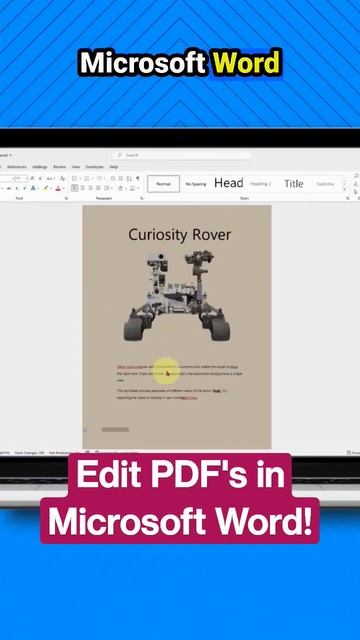Click into the Search box in the title bar
The width and height of the screenshot is (360, 640).
[x=182, y=155]
